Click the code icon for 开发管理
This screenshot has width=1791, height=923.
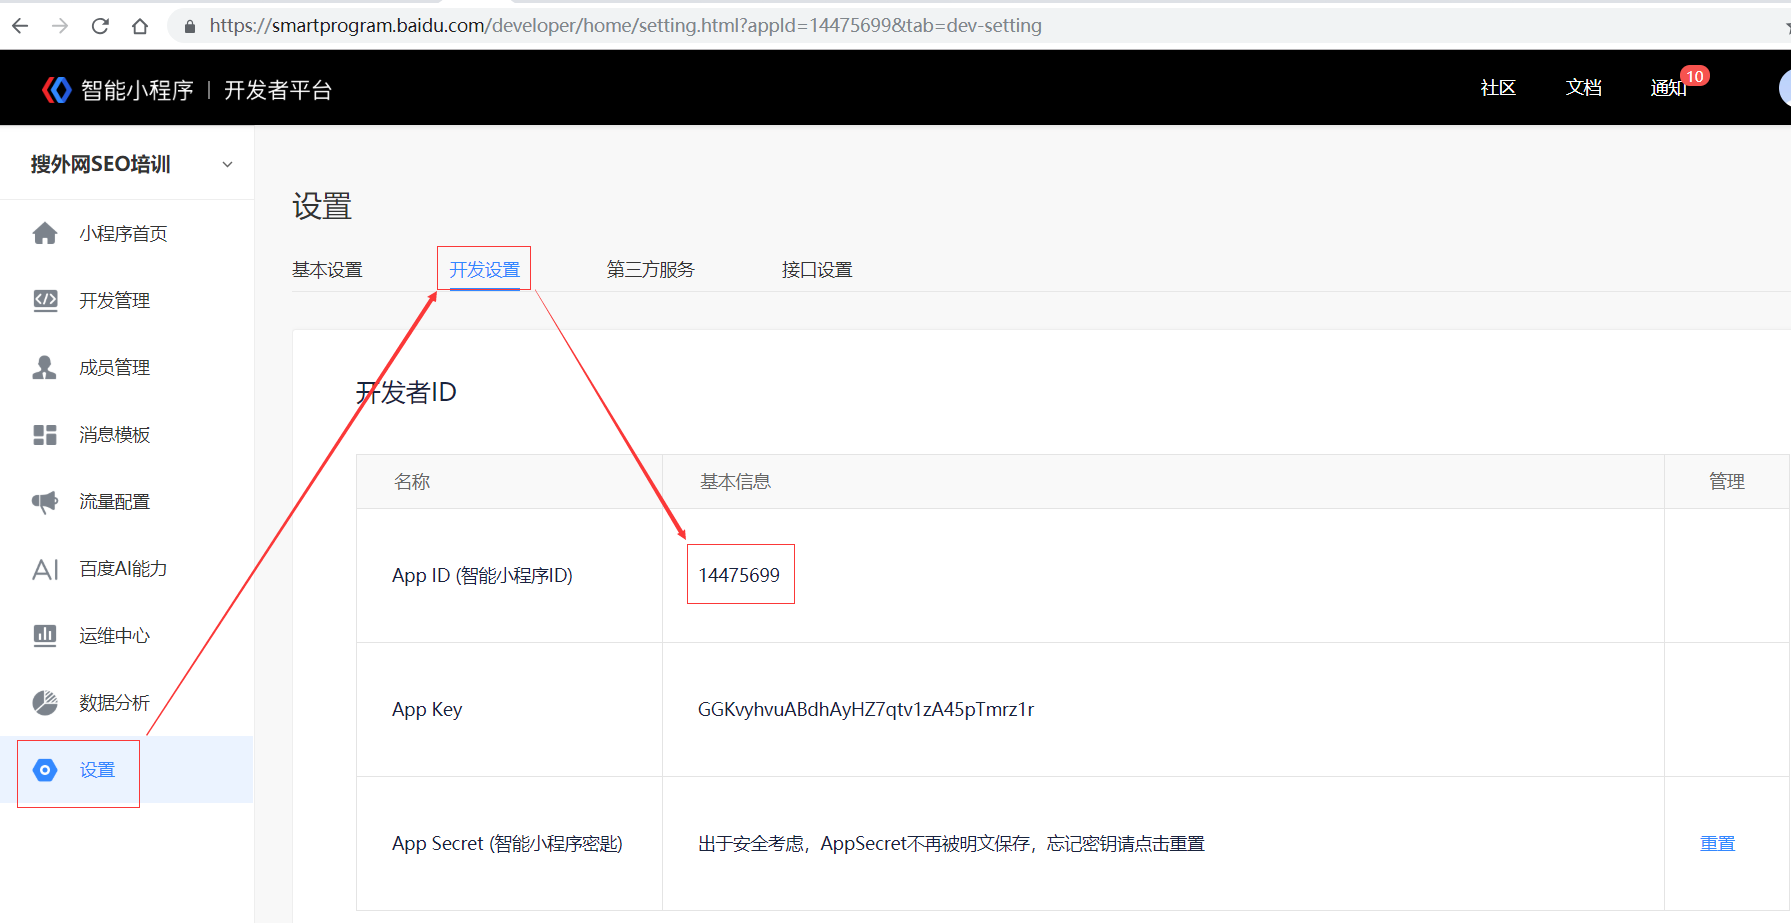click(x=45, y=300)
